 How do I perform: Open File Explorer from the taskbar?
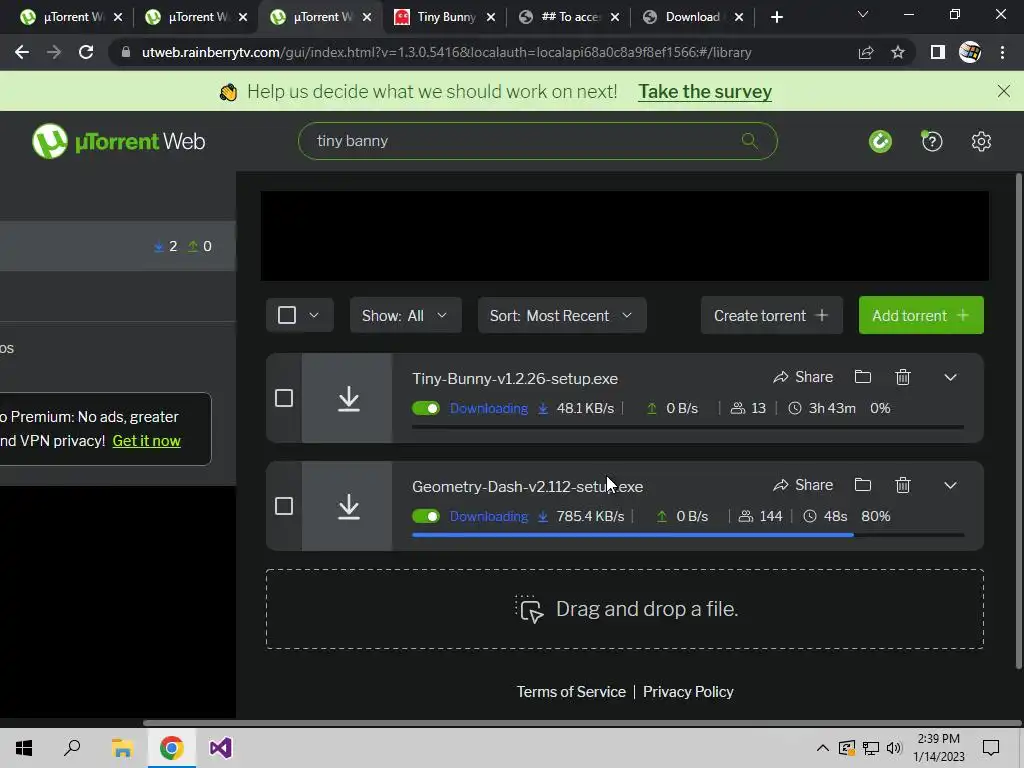click(122, 748)
